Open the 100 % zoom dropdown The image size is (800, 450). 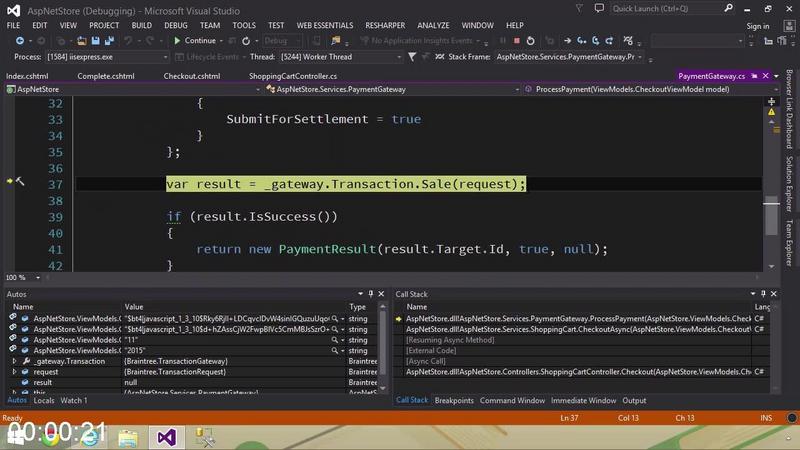pyautogui.click(x=38, y=278)
